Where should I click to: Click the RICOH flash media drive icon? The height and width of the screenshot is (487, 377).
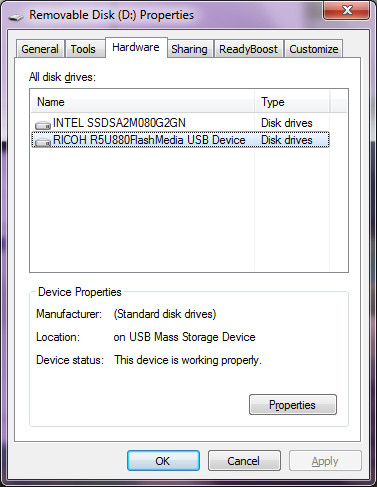(x=43, y=142)
